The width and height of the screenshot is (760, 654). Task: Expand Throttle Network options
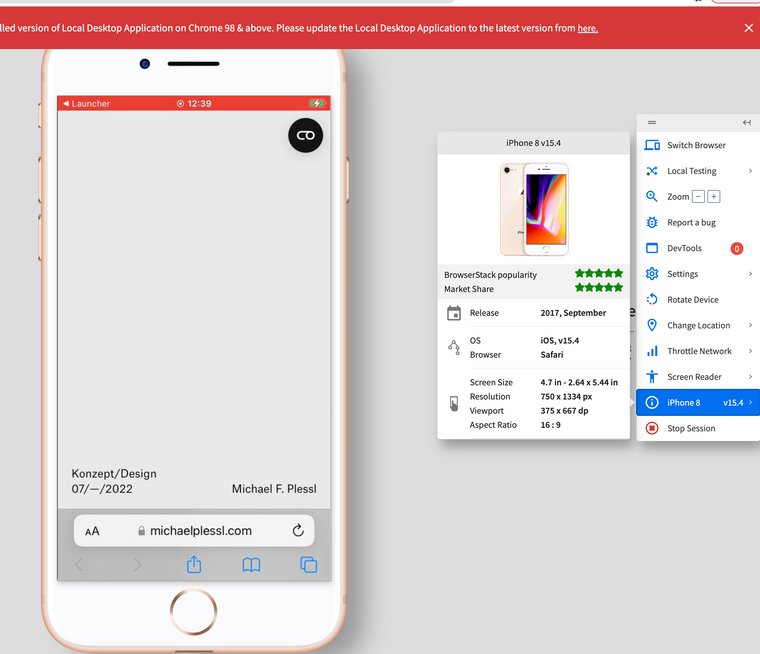click(x=750, y=352)
